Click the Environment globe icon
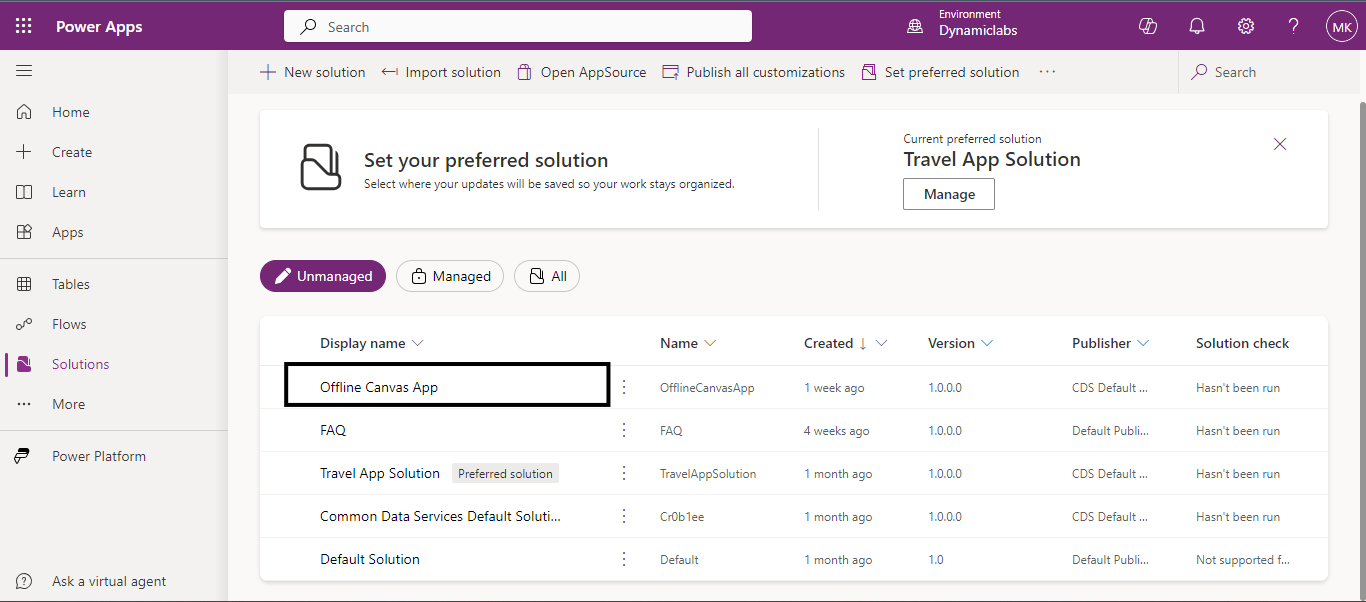 915,26
